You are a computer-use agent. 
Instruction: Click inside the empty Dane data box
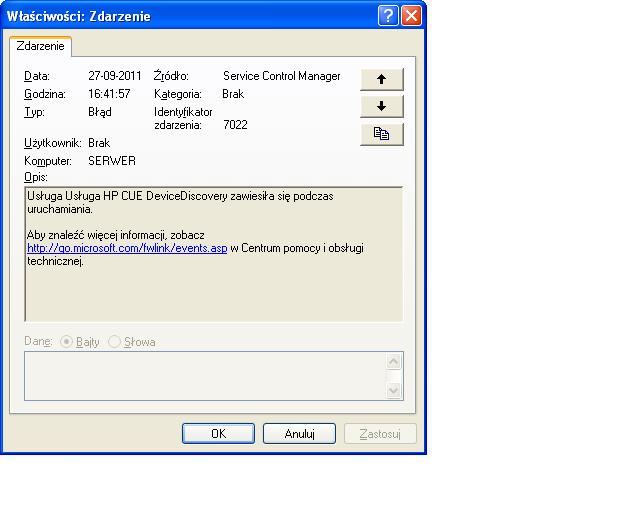click(205, 376)
